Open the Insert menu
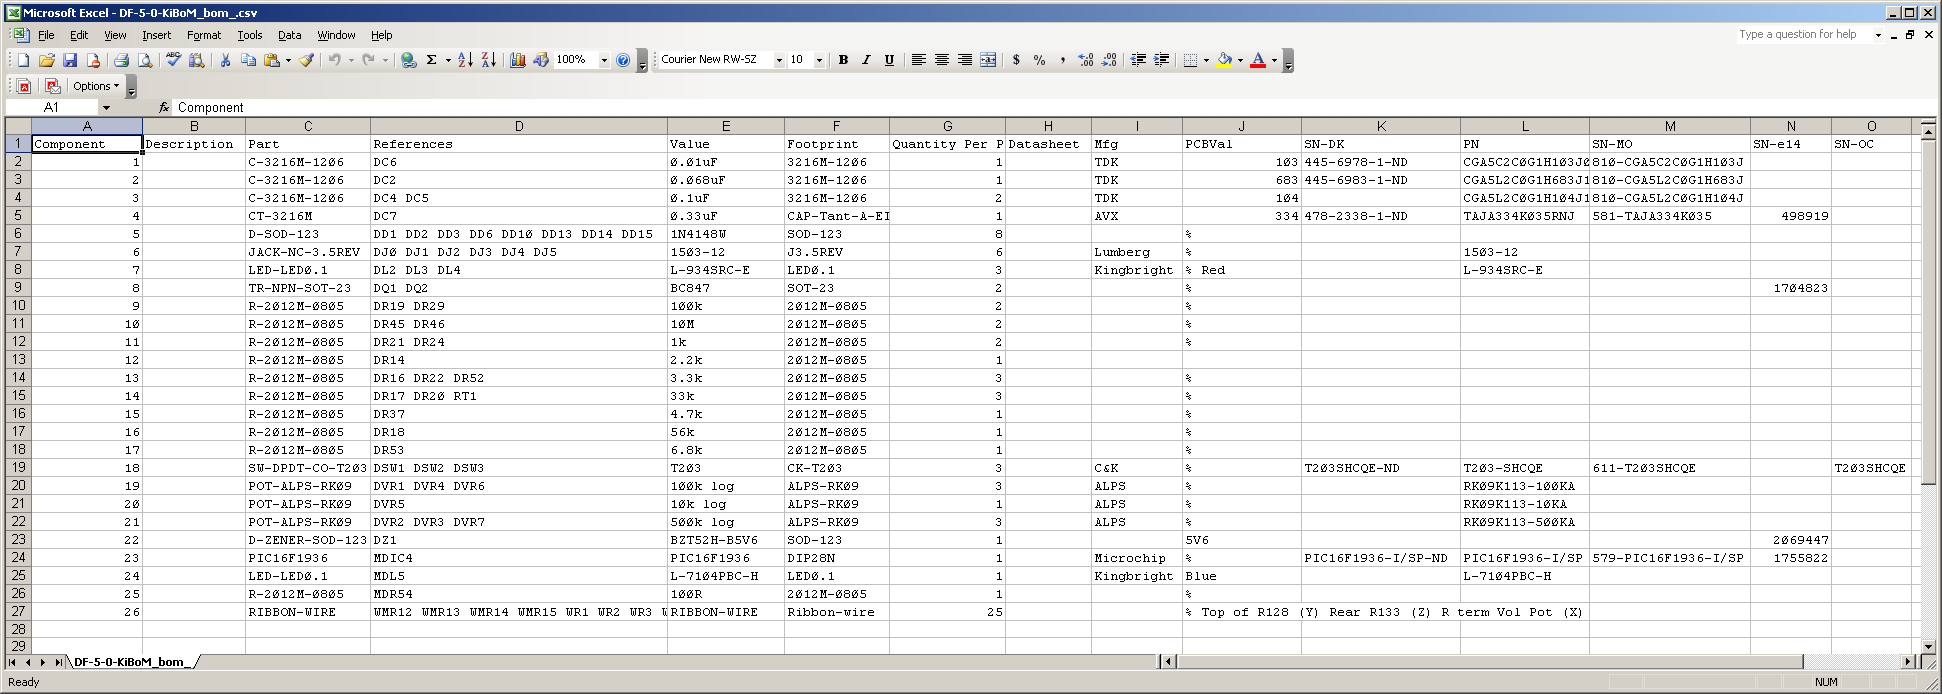The width and height of the screenshot is (1942, 694). point(156,35)
